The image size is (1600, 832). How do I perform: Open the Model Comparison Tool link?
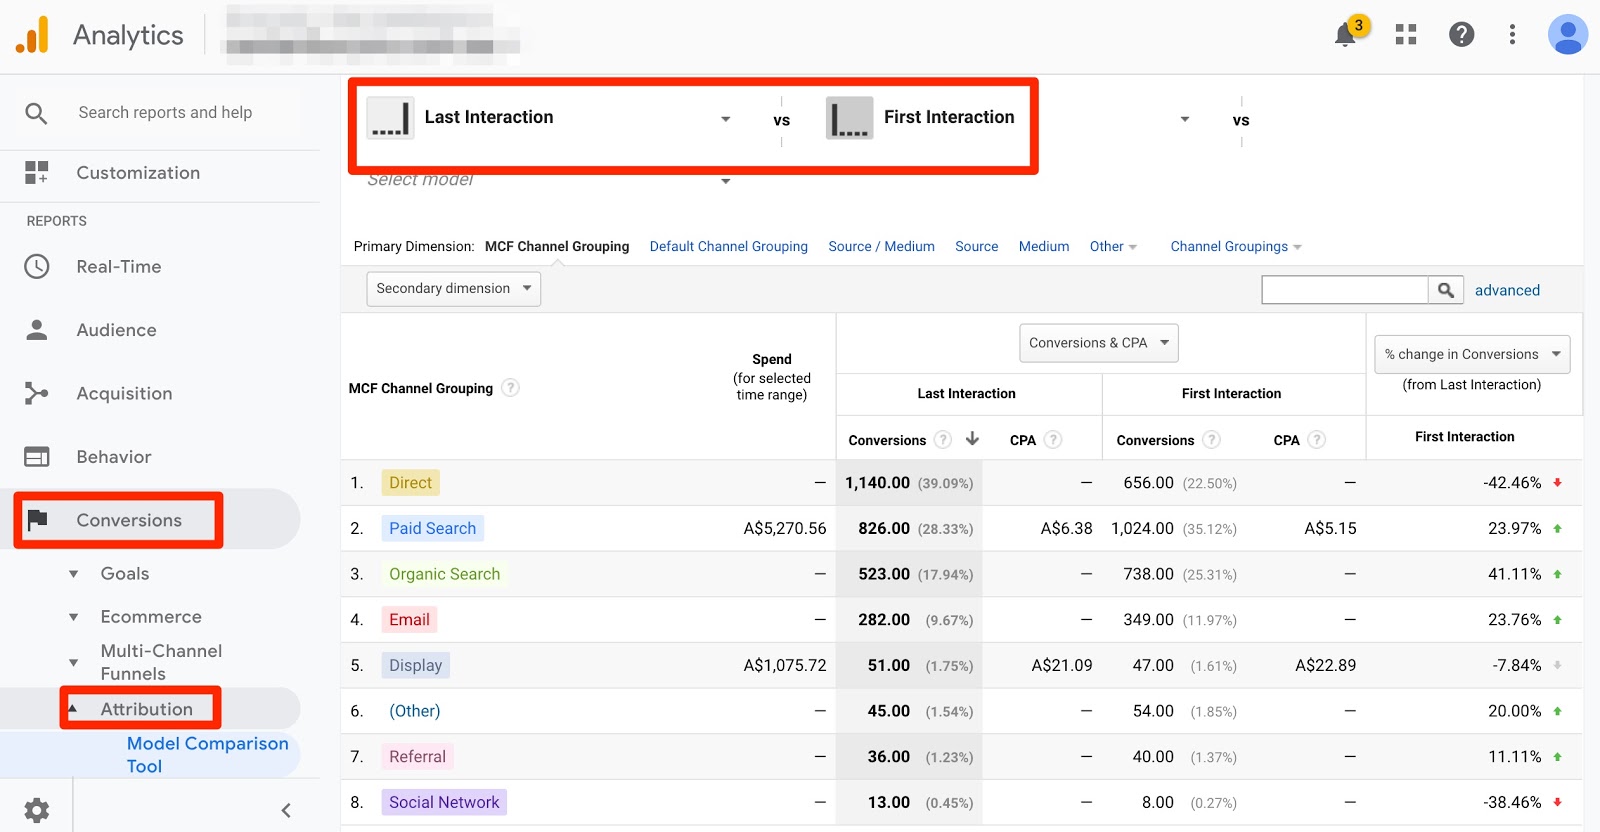[207, 755]
